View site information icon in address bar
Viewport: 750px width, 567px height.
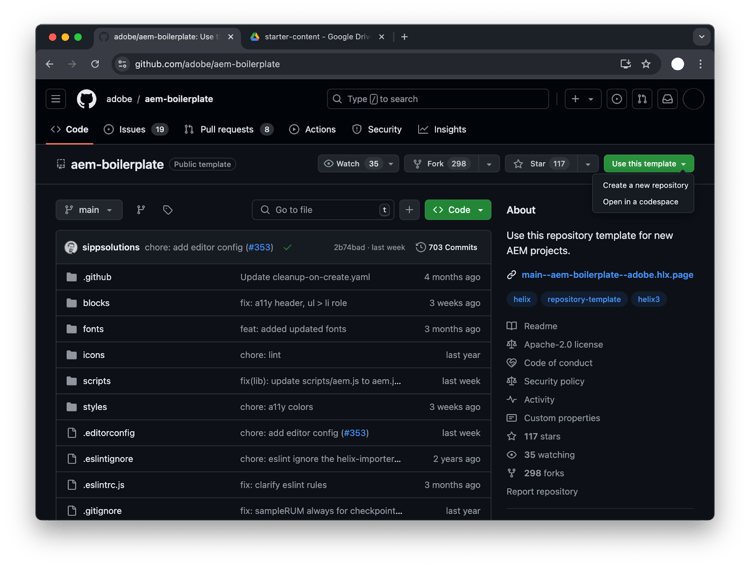[122, 64]
